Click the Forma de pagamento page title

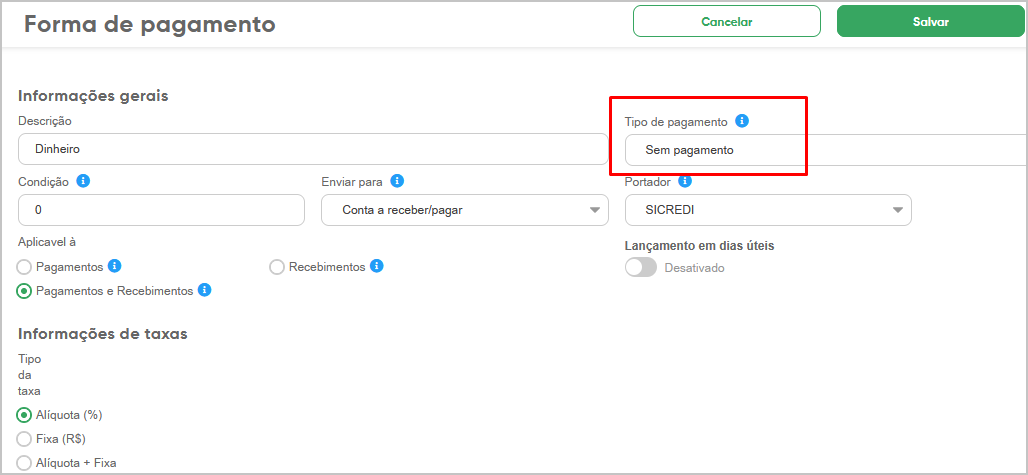click(149, 24)
